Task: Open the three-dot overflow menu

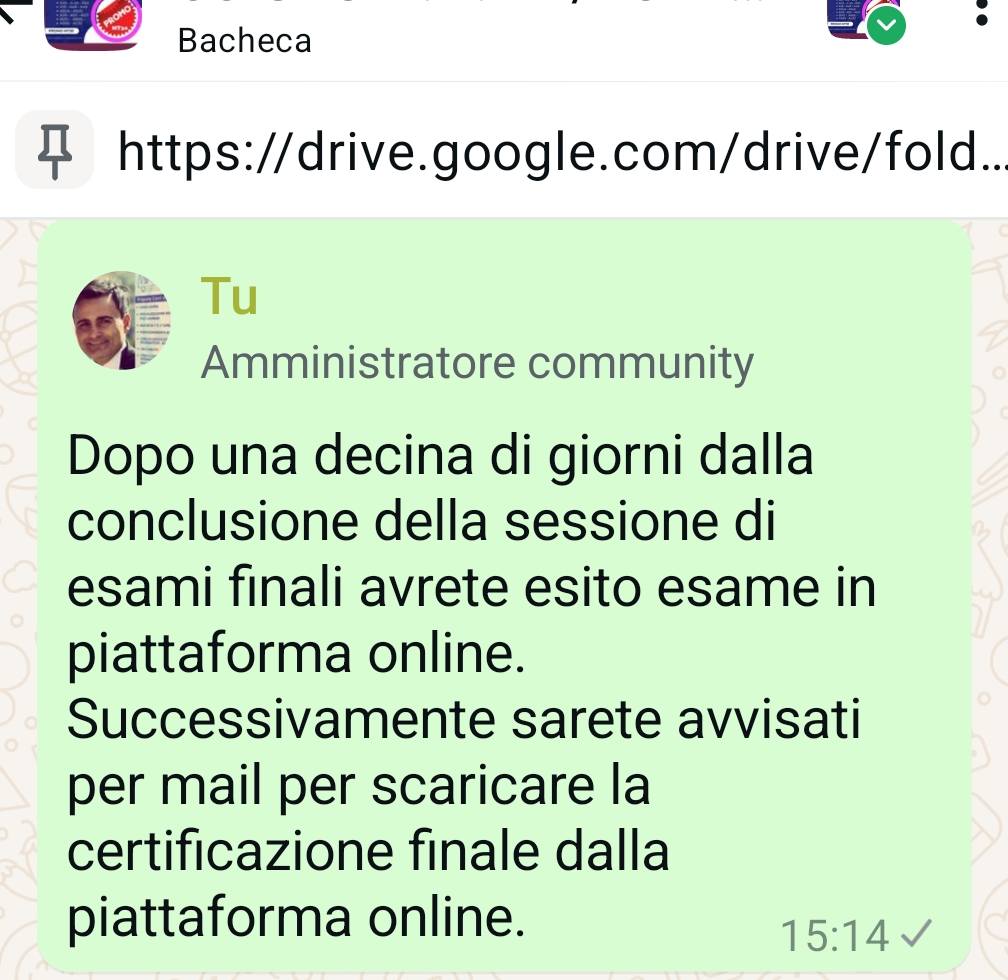Action: coord(981,13)
